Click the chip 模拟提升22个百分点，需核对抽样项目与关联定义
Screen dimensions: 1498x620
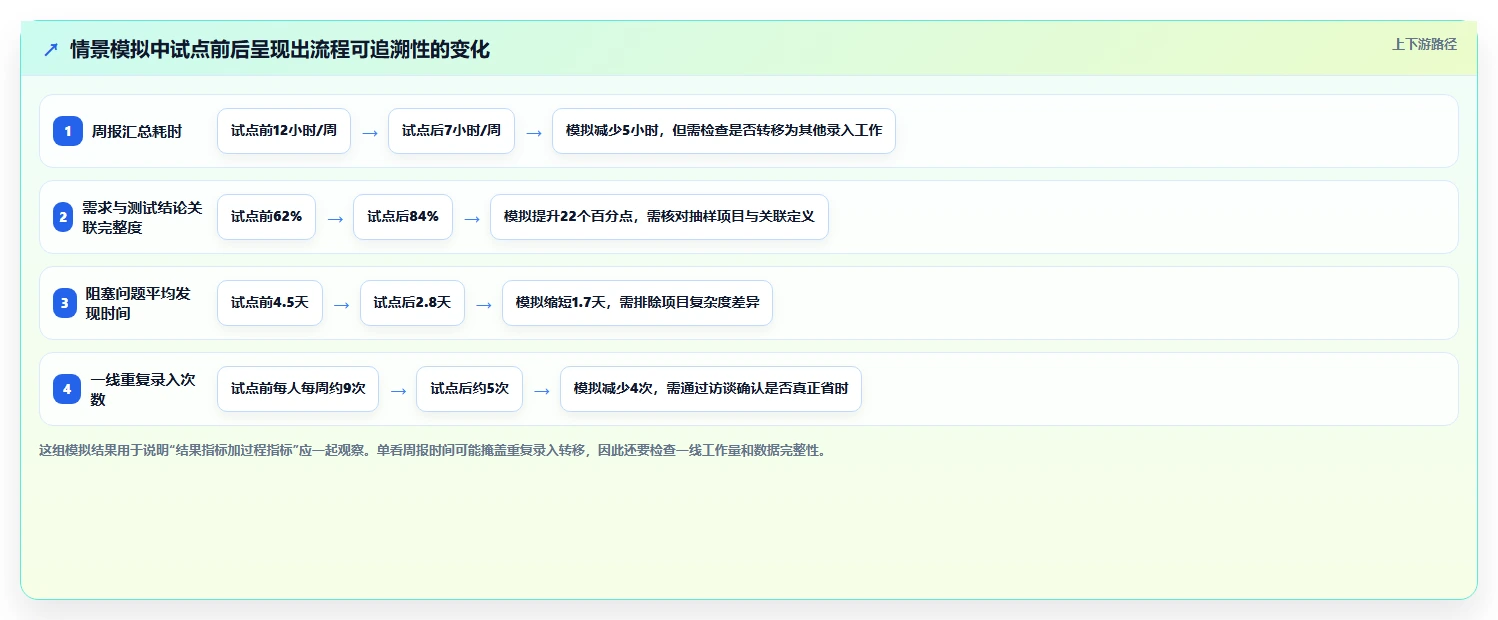tap(659, 217)
